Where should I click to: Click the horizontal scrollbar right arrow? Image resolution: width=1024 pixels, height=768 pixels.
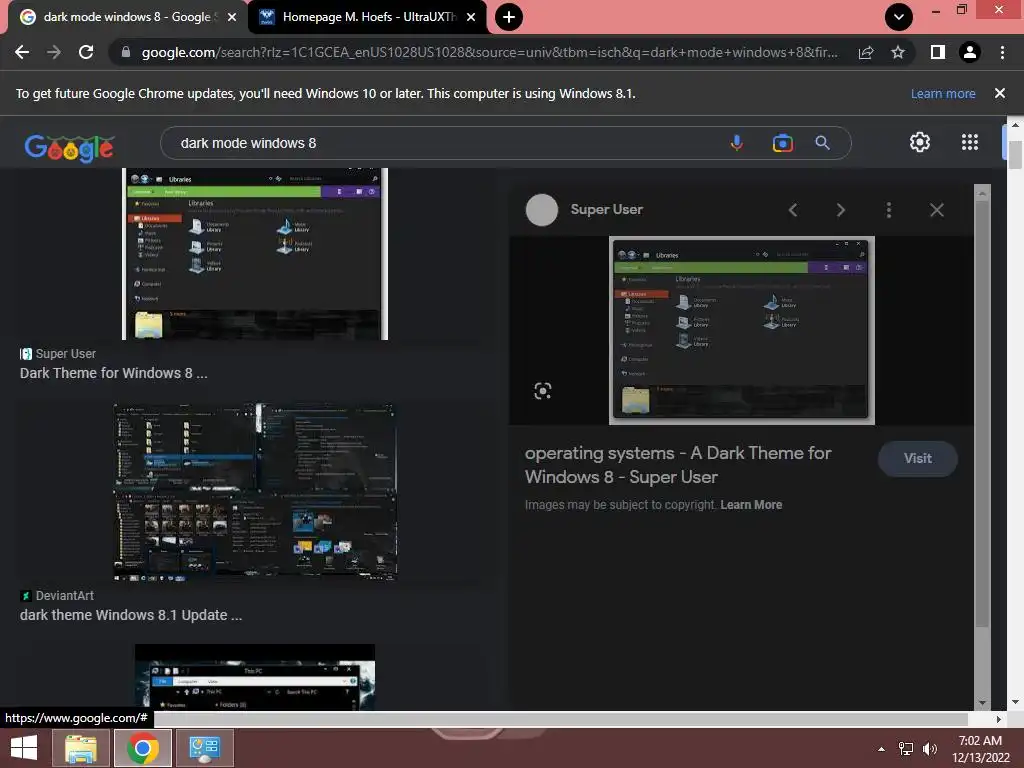click(x=998, y=719)
